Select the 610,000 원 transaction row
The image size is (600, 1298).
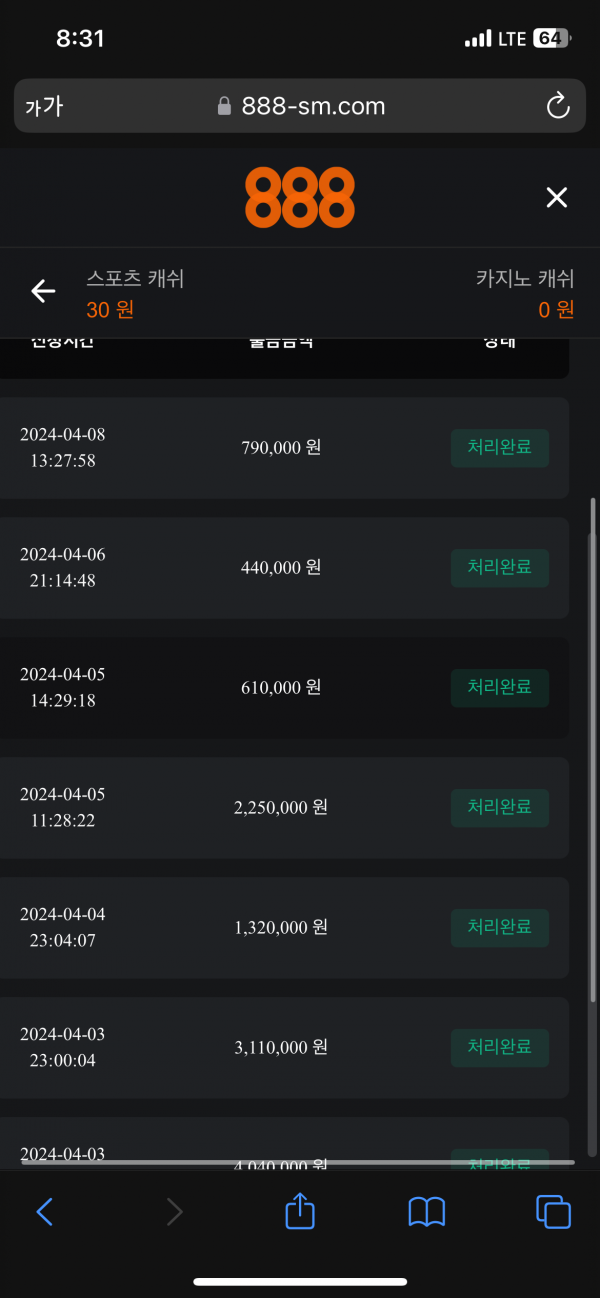coord(281,687)
